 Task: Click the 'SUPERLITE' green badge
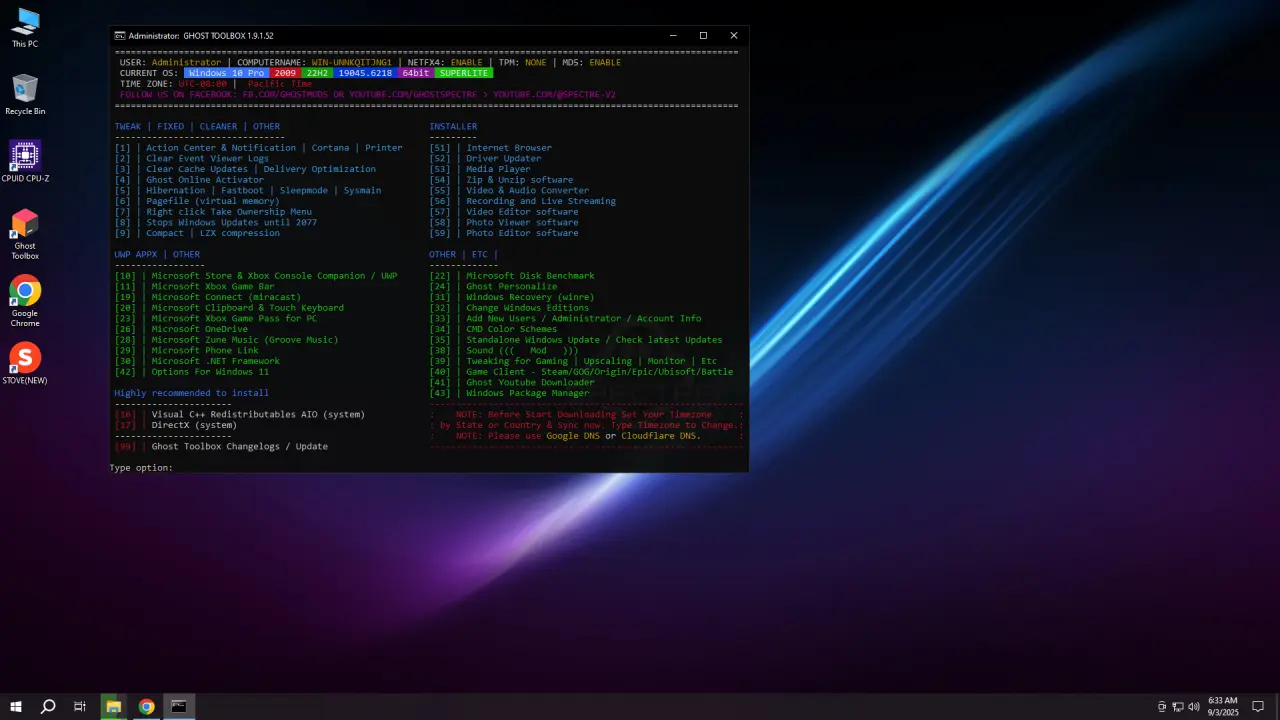click(x=464, y=73)
